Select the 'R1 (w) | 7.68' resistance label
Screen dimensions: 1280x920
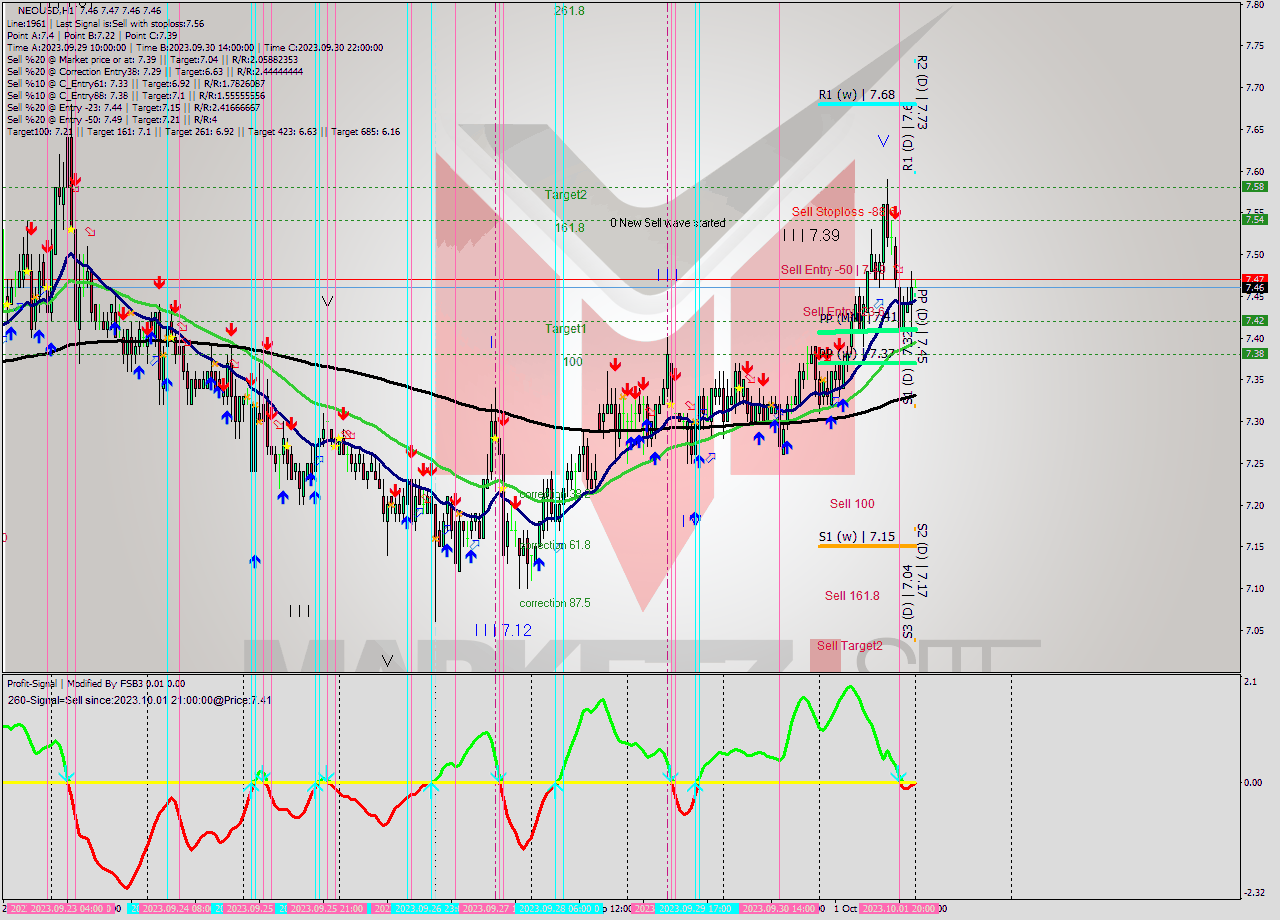[856, 94]
